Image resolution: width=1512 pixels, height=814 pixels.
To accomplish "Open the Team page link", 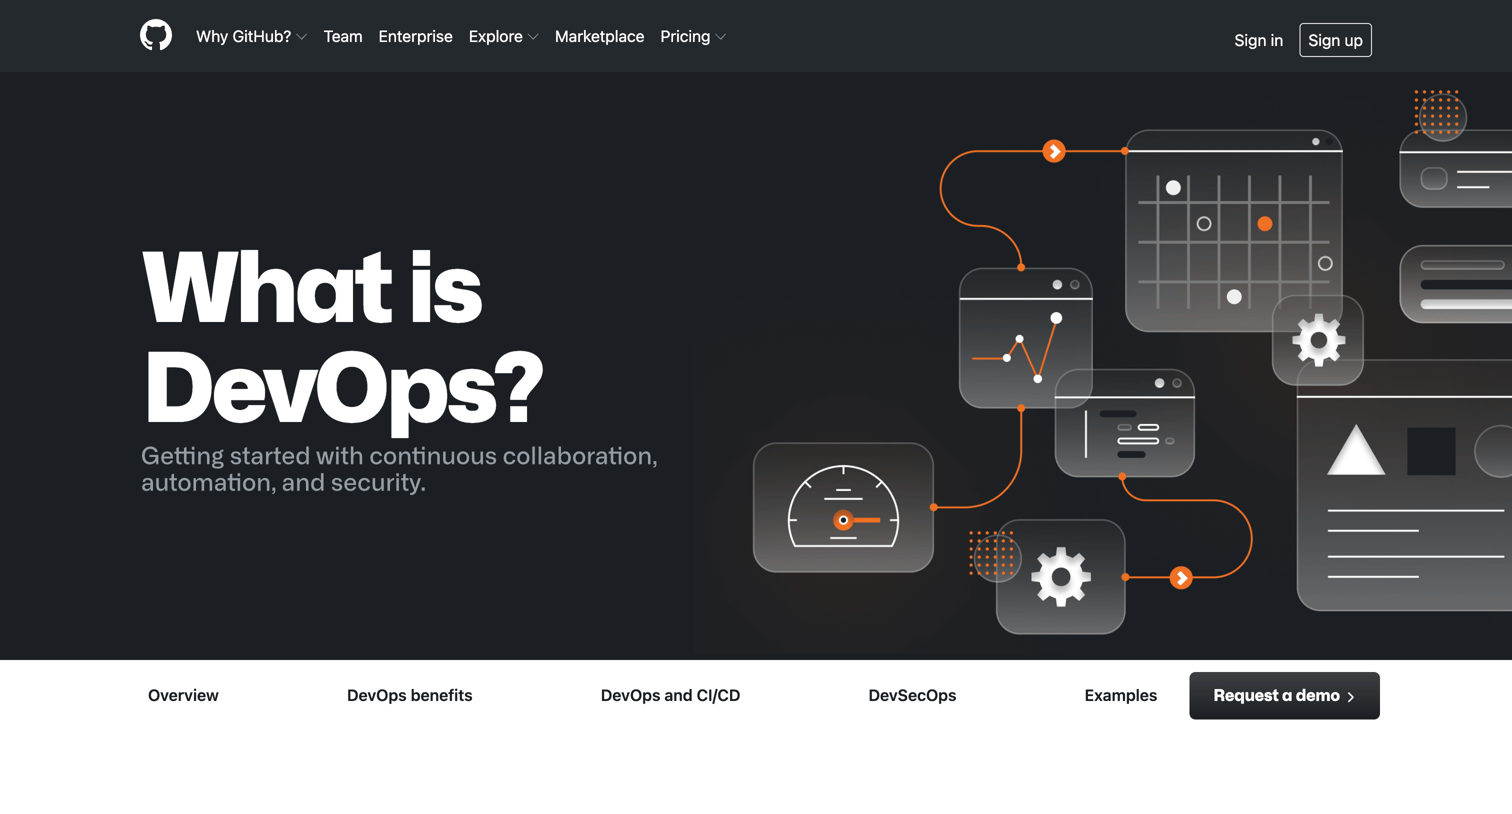I will coord(343,37).
